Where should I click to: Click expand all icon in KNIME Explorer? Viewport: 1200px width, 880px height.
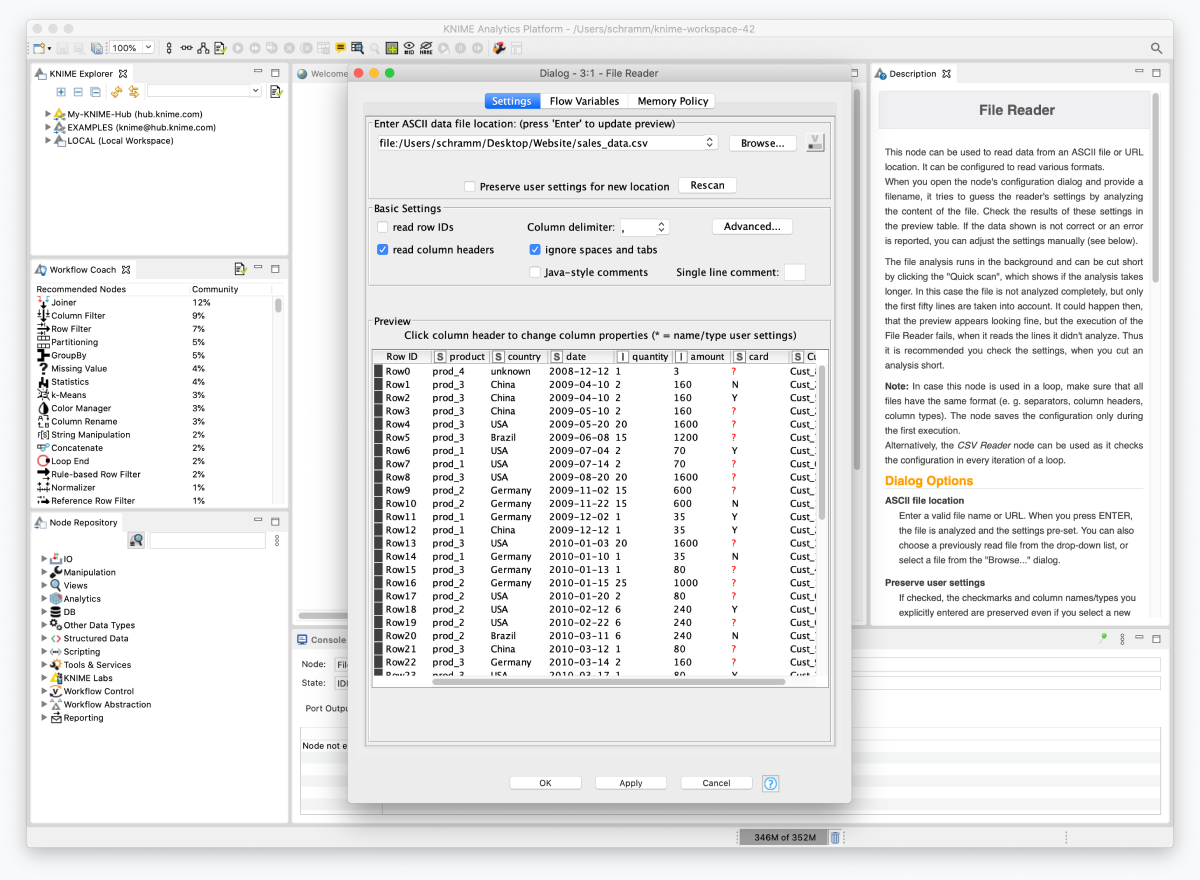click(x=61, y=92)
